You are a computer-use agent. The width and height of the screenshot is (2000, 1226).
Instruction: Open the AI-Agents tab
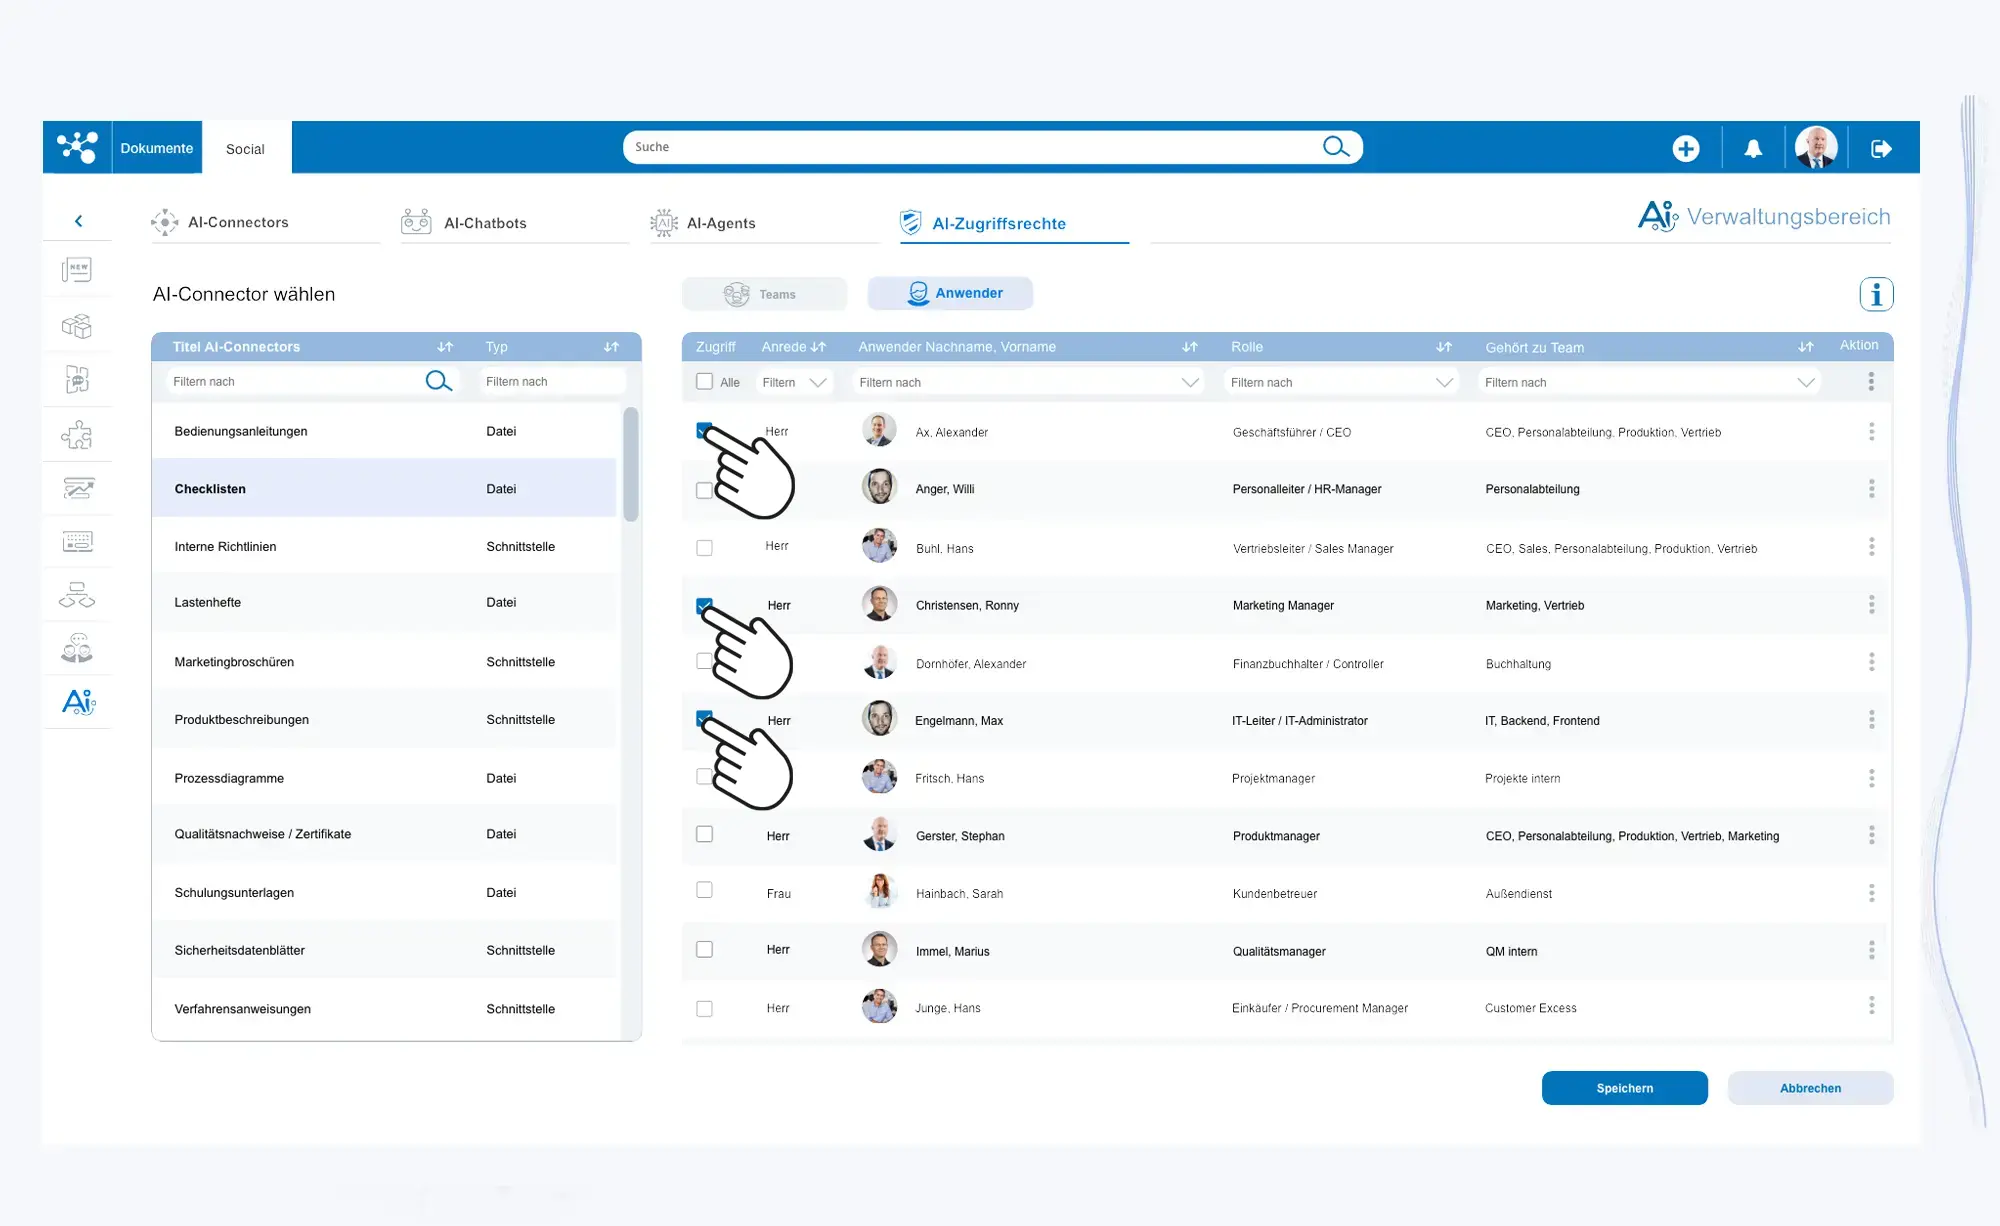point(720,223)
